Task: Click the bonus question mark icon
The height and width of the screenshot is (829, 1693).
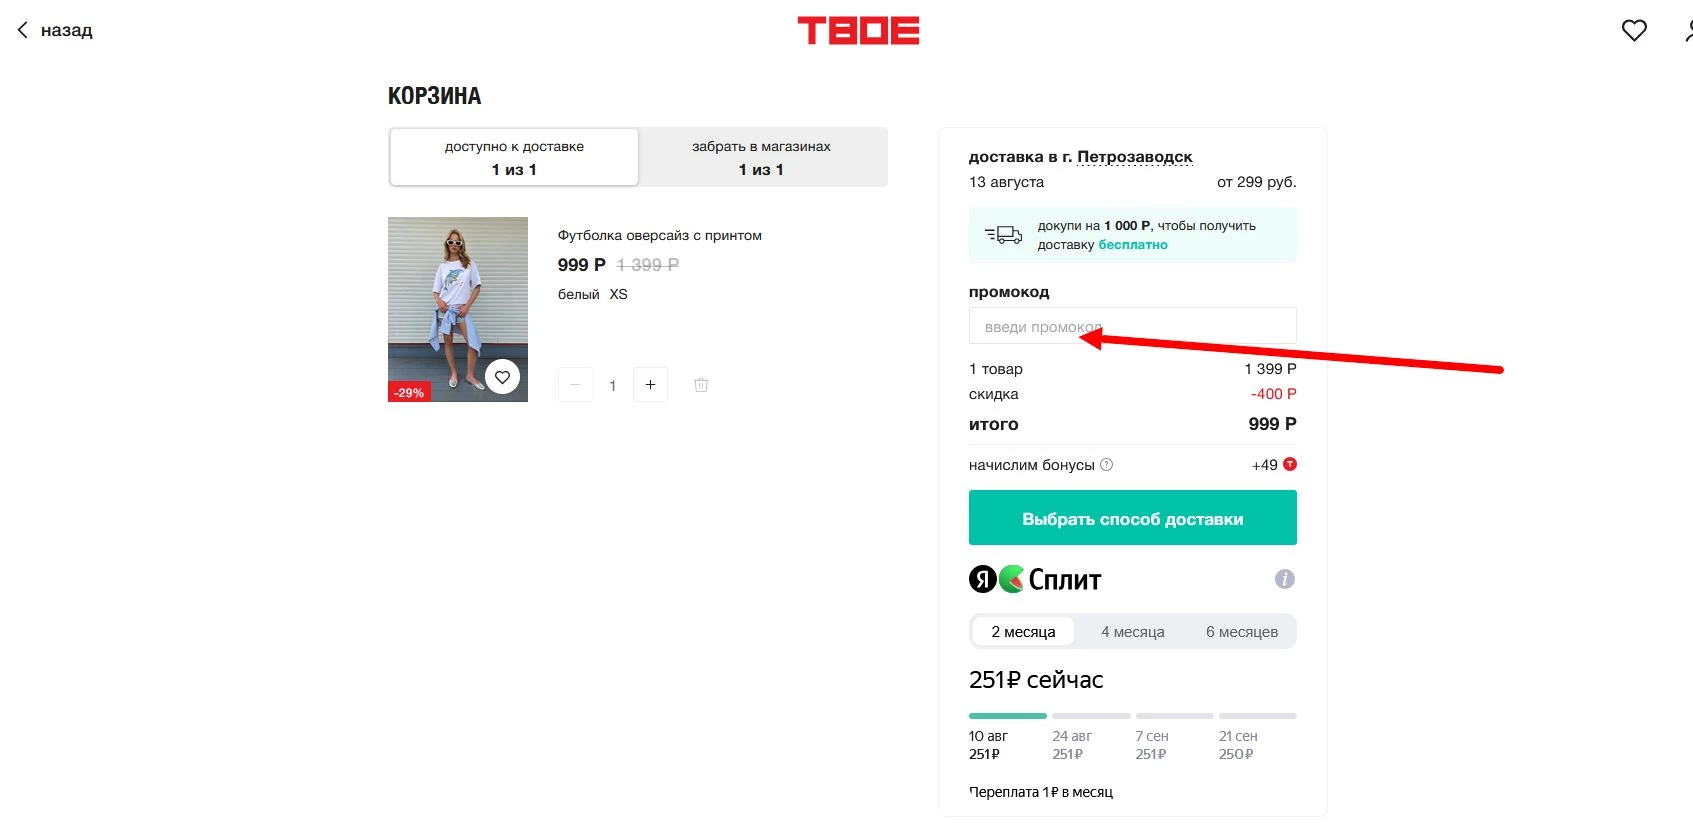Action: tap(1106, 463)
